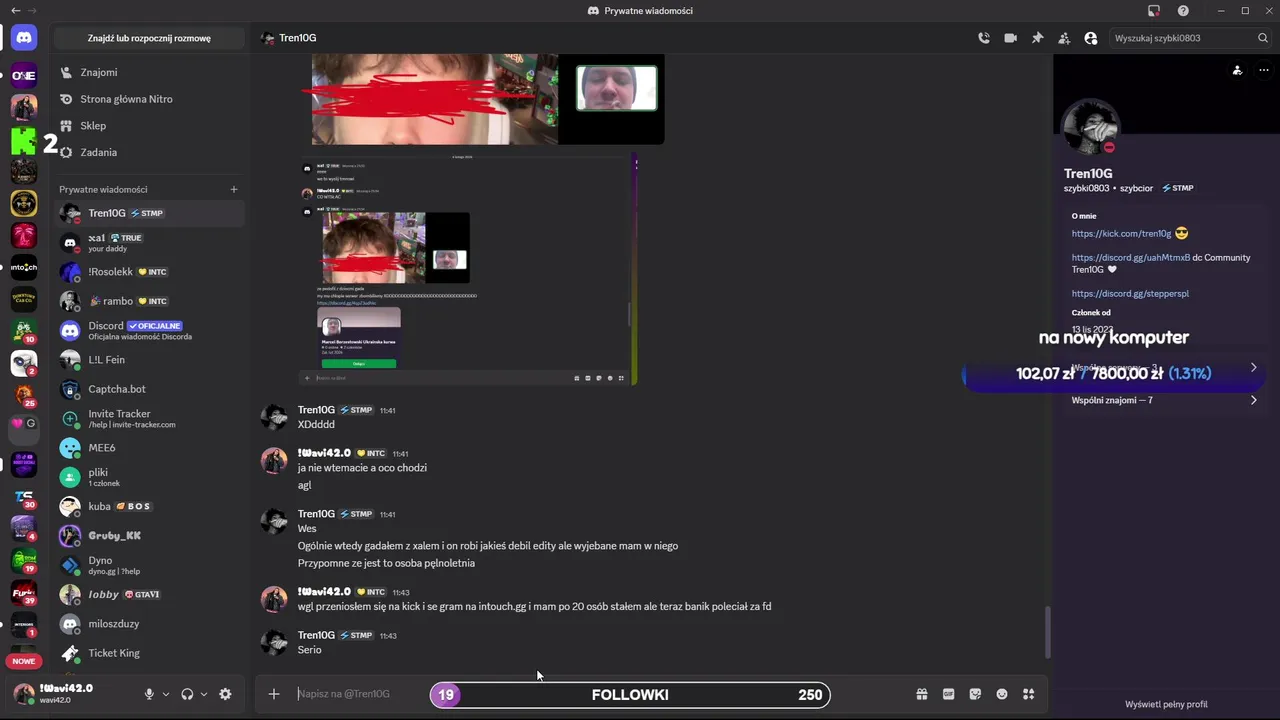Open the Downtown Cab Co server
The height and width of the screenshot is (720, 1280).
(24, 300)
